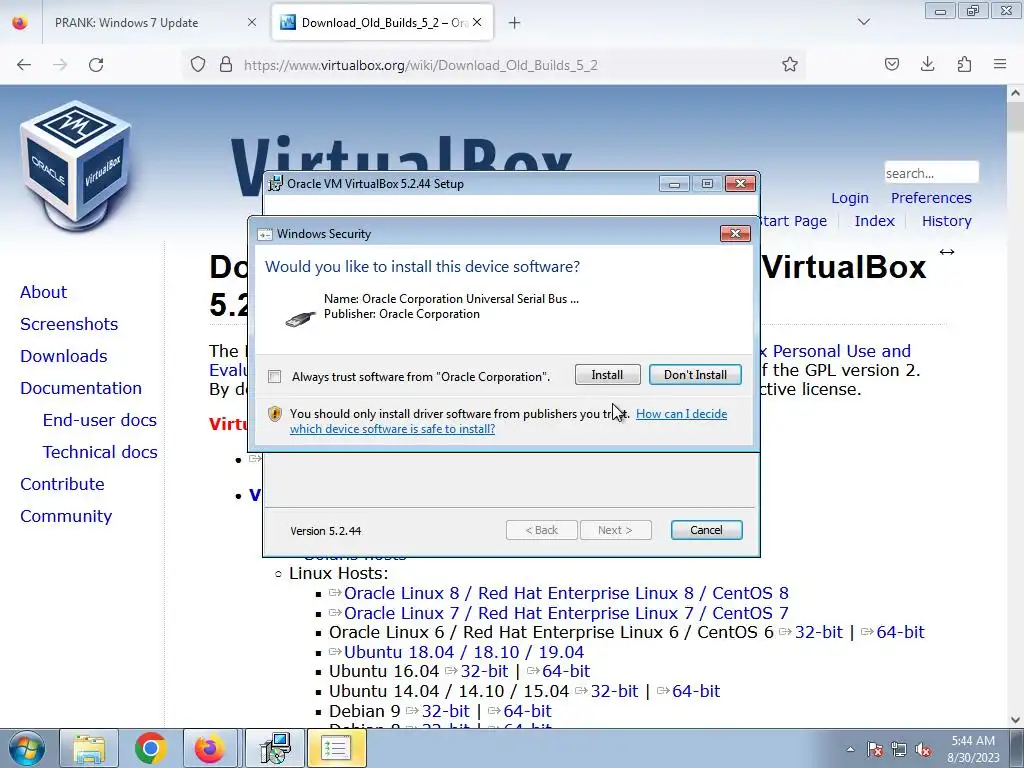Open End-user docs sidebar link

coord(99,420)
